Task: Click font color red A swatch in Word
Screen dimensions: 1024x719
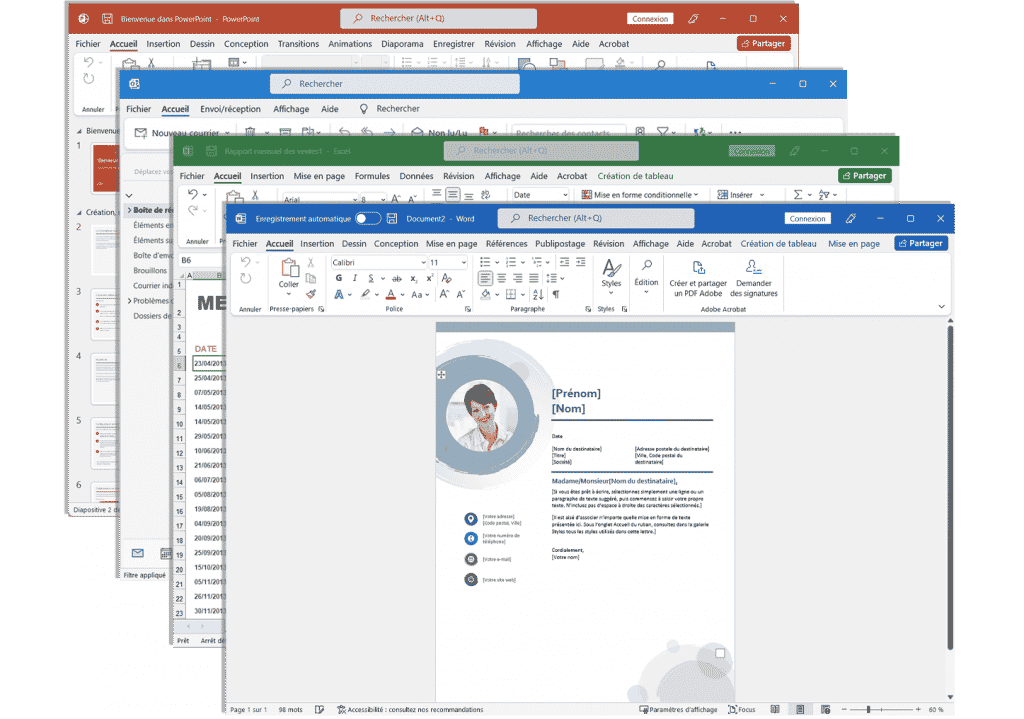Action: tap(391, 295)
